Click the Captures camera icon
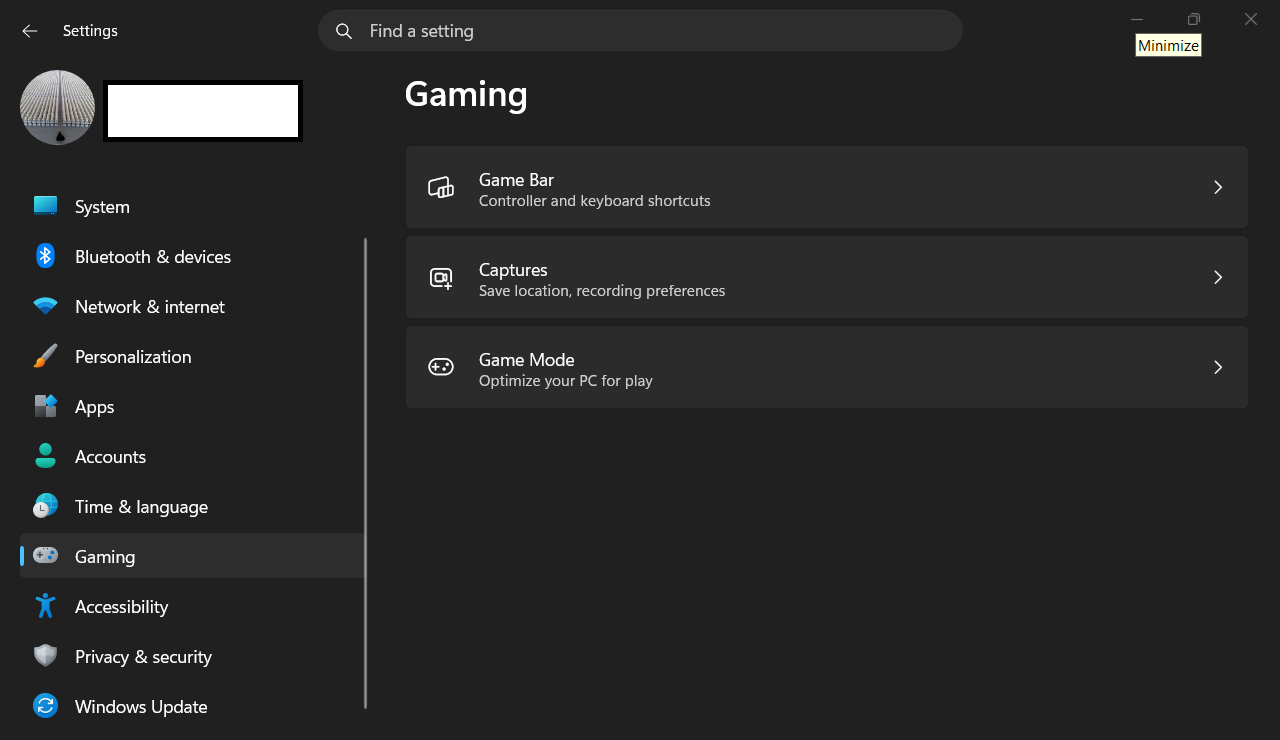The width and height of the screenshot is (1280, 740). (441, 278)
